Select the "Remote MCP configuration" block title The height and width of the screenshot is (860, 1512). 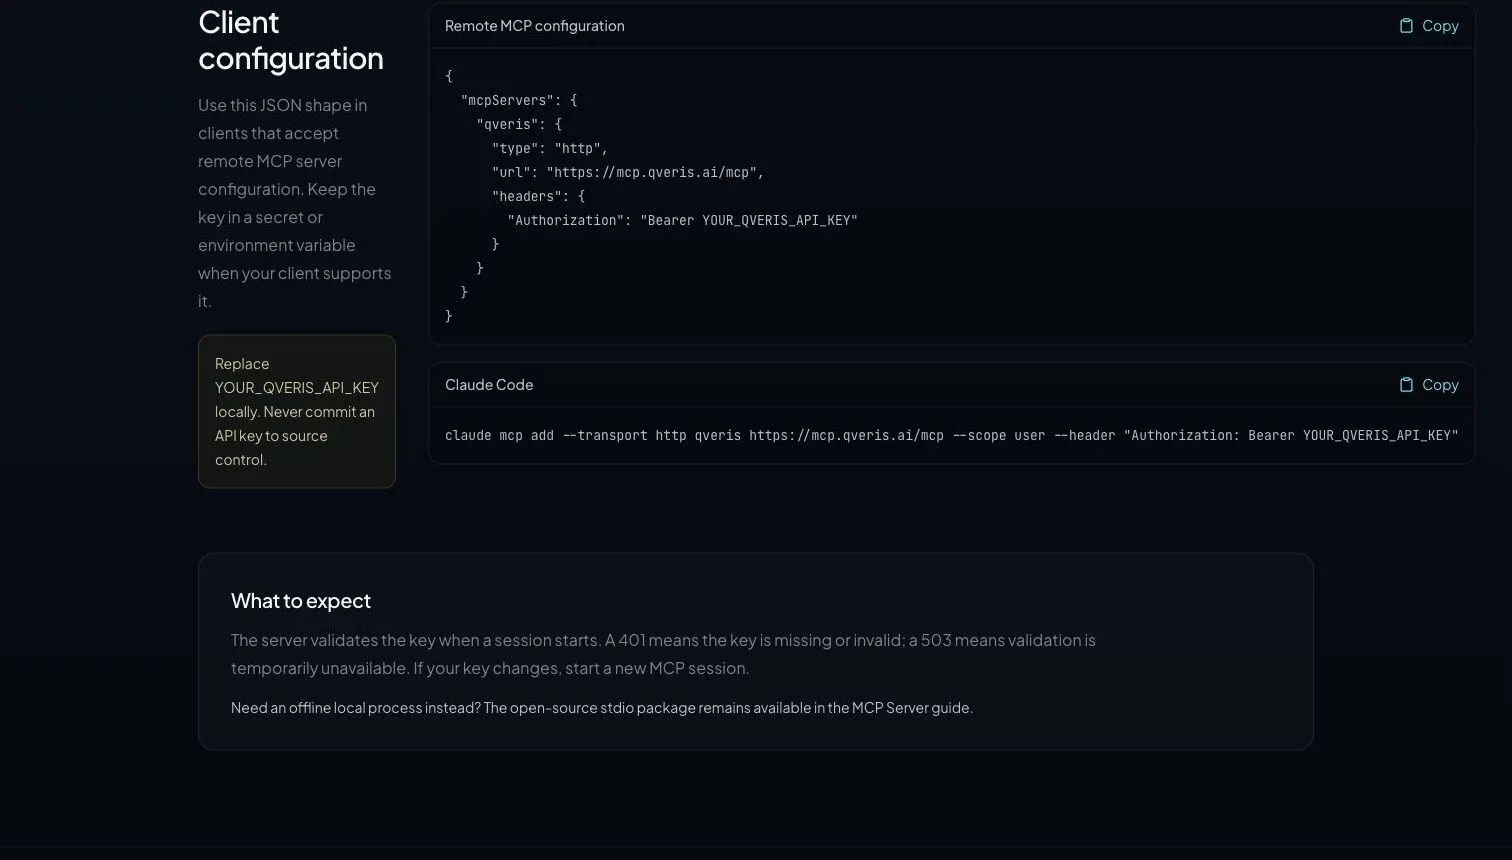point(535,26)
